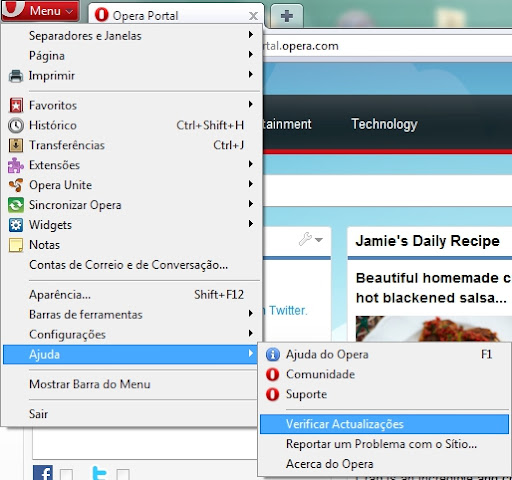Click the Opera logo on the Opera Portal tab

pos(102,15)
